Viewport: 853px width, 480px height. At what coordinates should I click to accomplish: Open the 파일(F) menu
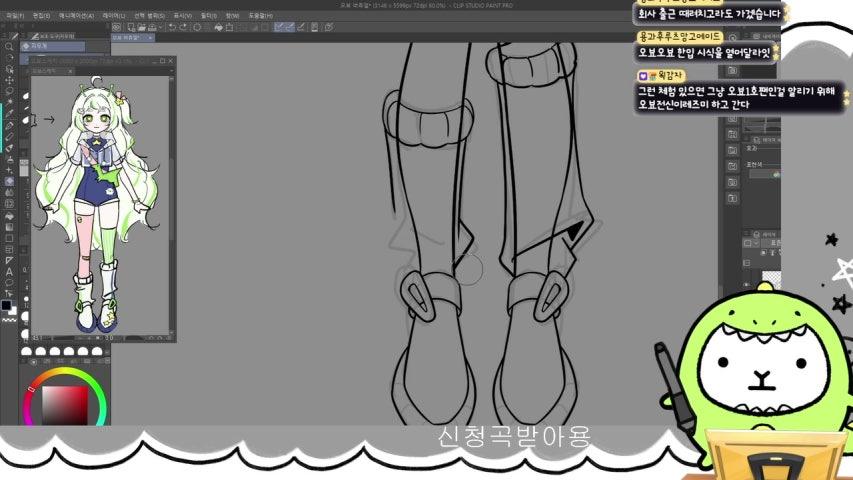(13, 16)
